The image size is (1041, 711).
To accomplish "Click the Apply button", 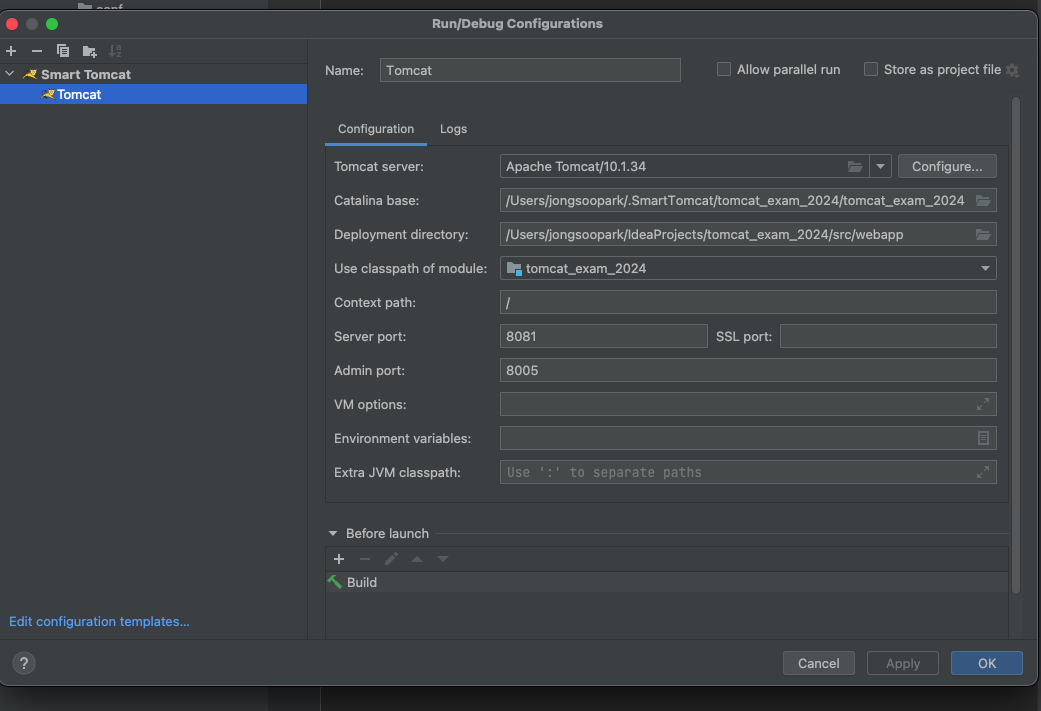I will (902, 663).
